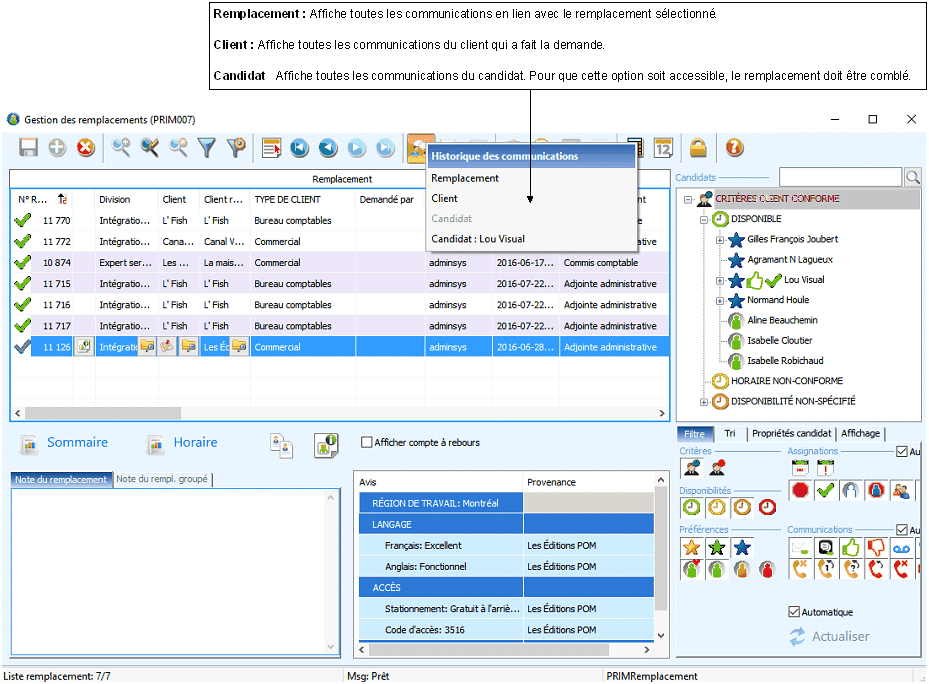Go to first record navigation arrow
The width and height of the screenshot is (929, 684).
coord(299,148)
